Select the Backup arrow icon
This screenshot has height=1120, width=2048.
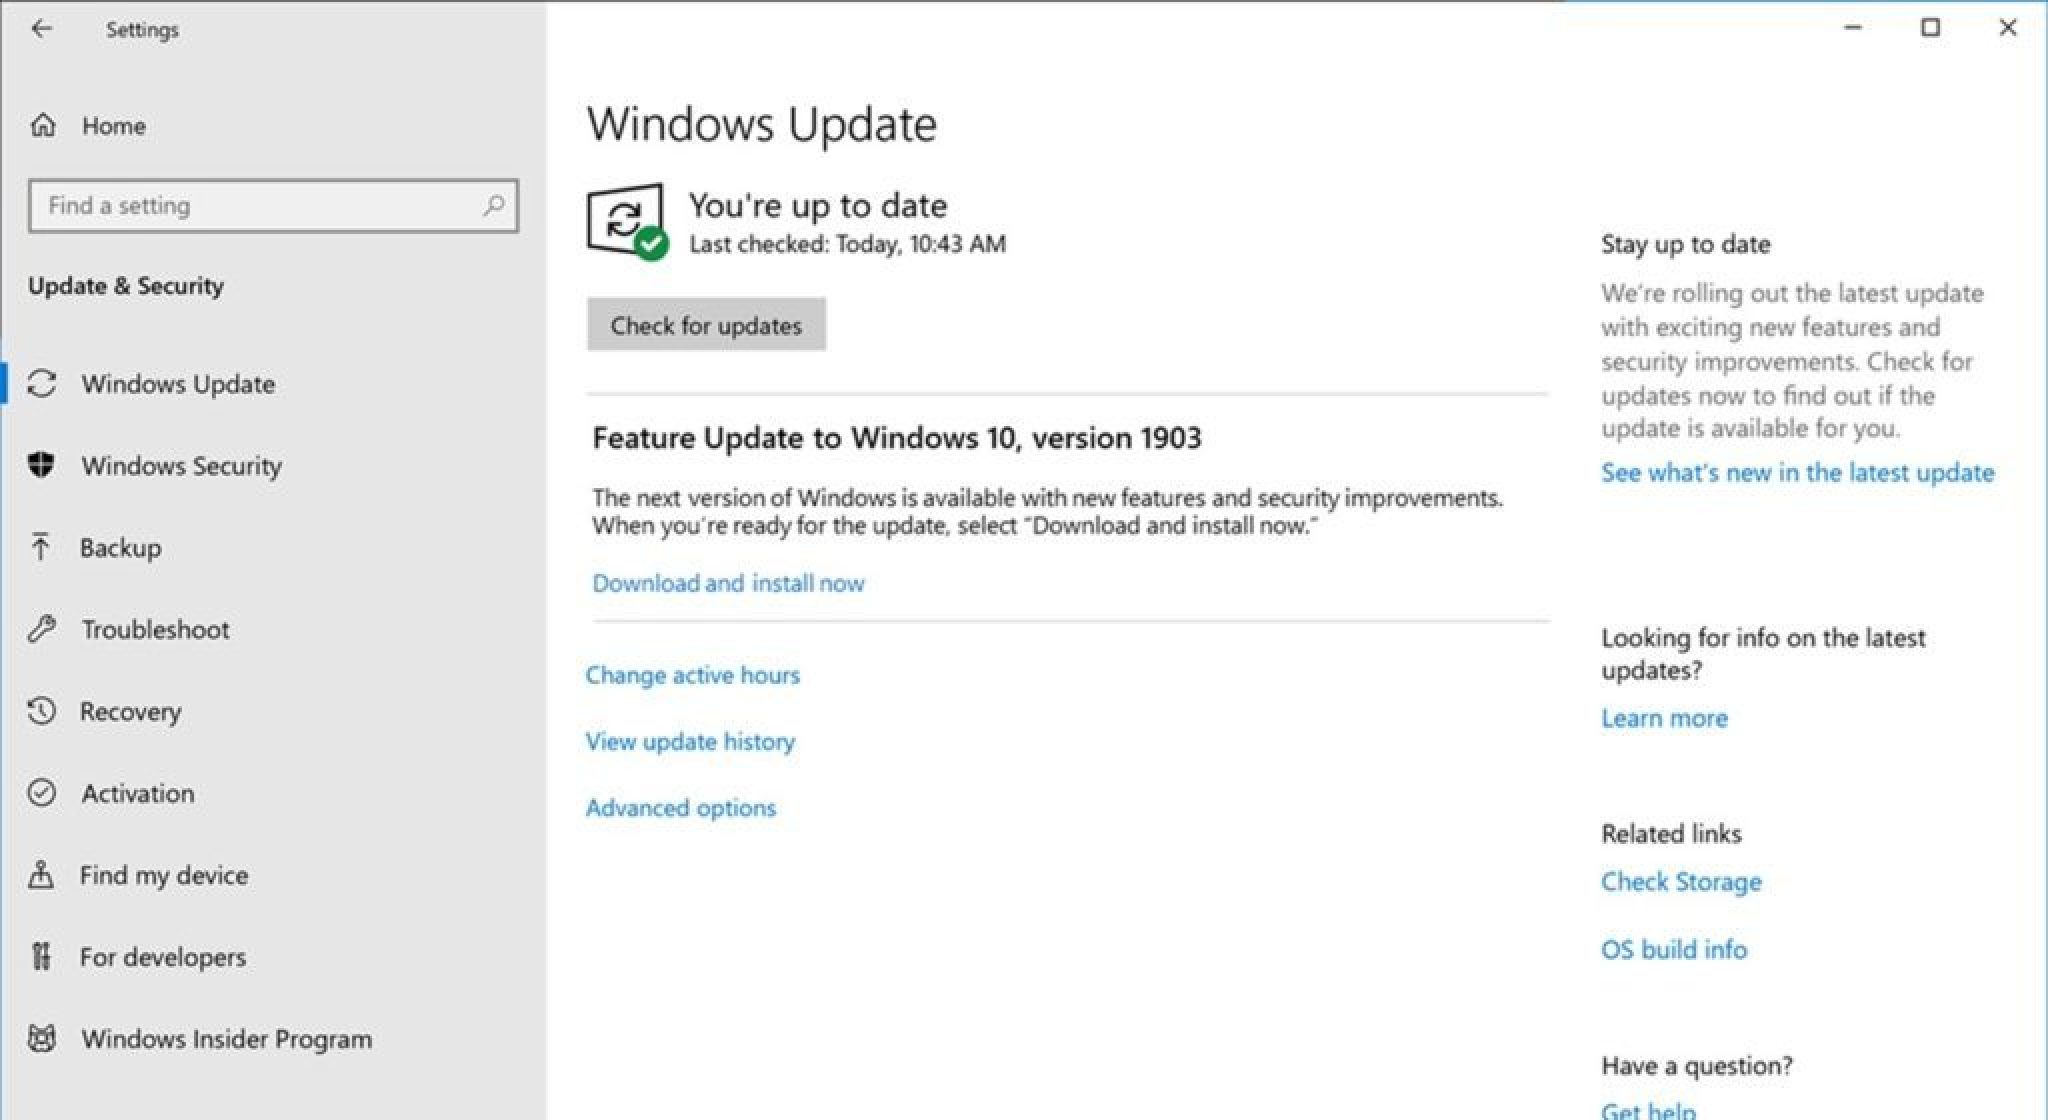42,547
